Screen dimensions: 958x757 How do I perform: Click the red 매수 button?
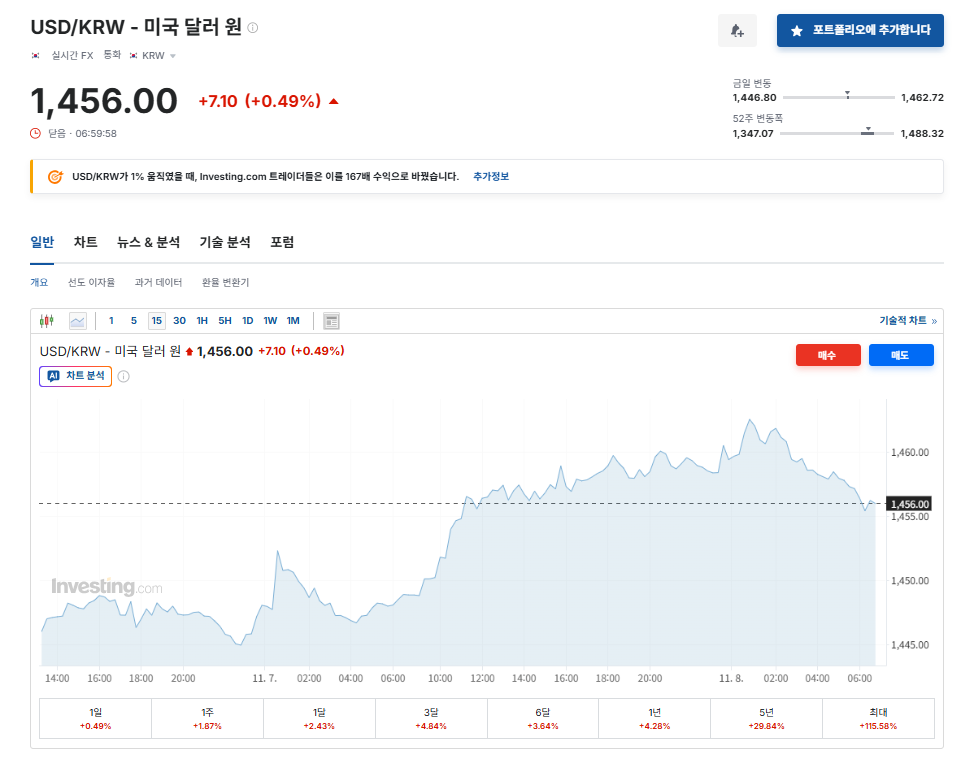[828, 354]
